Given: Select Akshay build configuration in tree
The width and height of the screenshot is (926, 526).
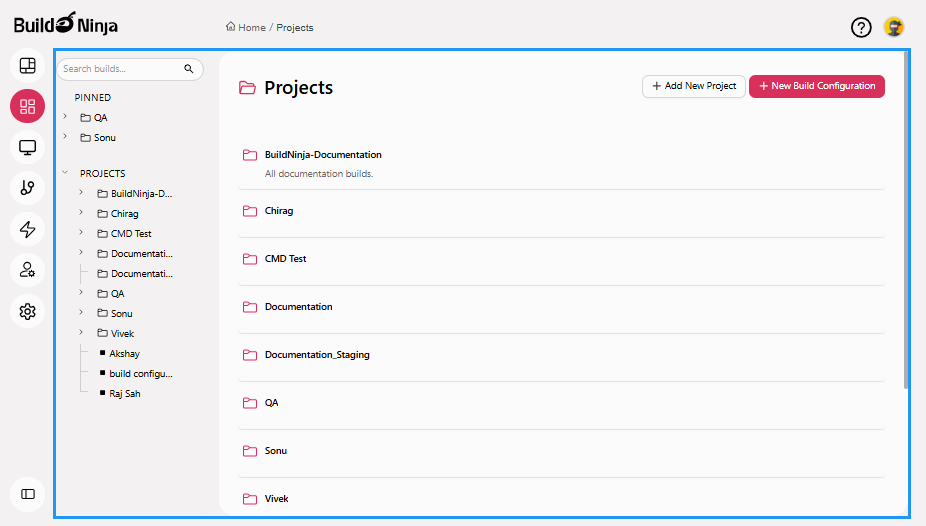Looking at the screenshot, I should [125, 354].
